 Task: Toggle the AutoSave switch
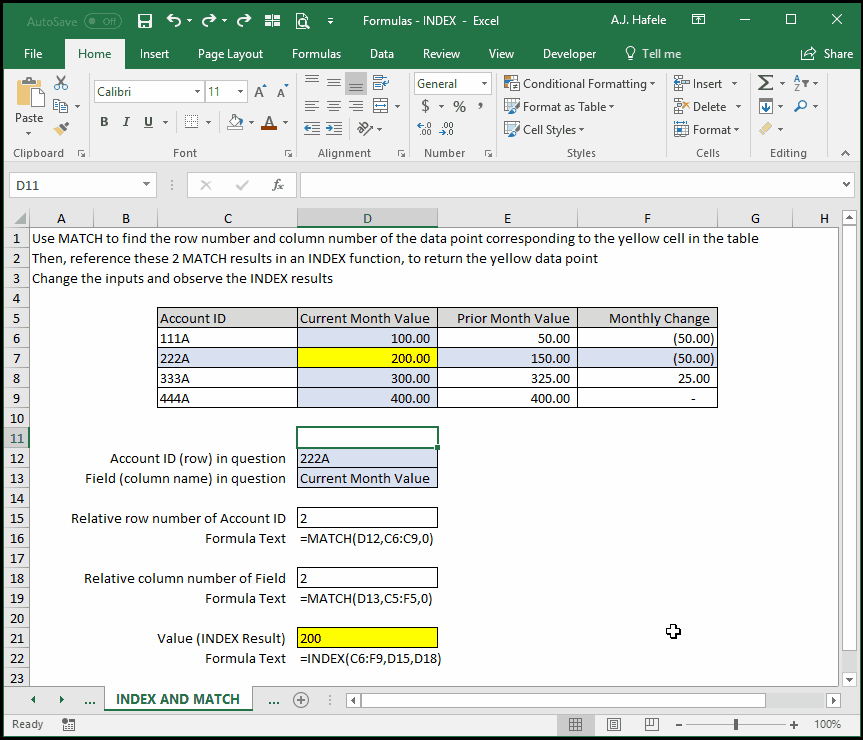[103, 21]
